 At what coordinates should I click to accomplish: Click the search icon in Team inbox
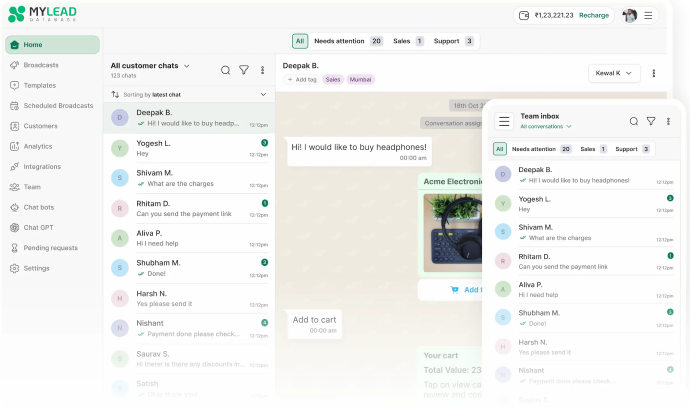[x=633, y=121]
